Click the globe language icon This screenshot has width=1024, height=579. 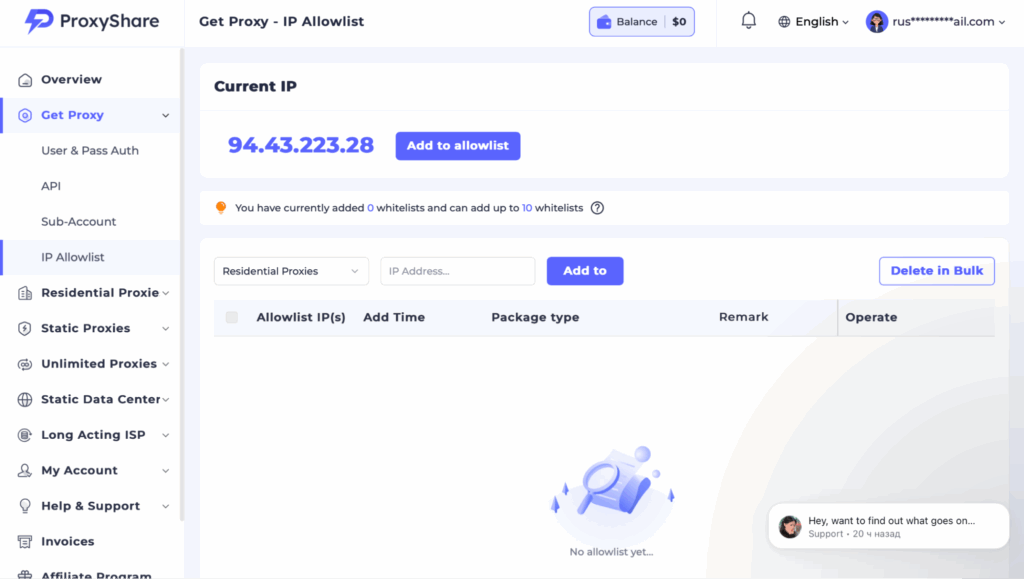784,22
